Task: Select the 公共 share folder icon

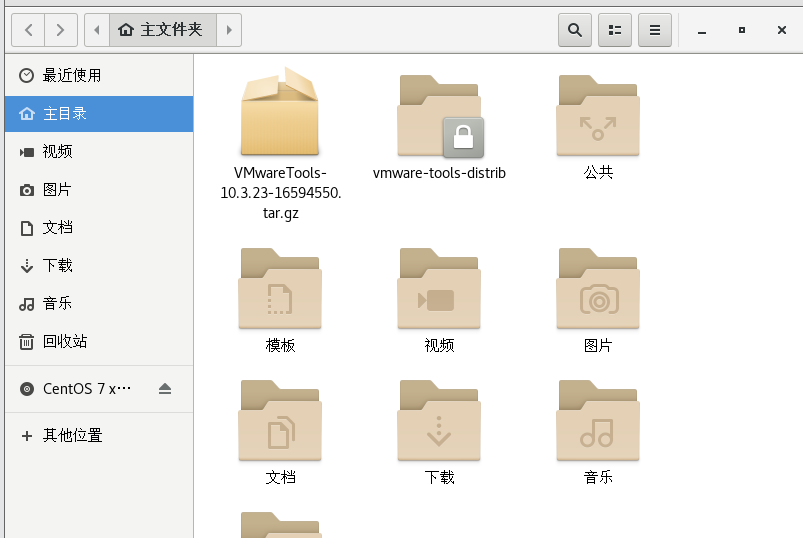Action: (598, 115)
